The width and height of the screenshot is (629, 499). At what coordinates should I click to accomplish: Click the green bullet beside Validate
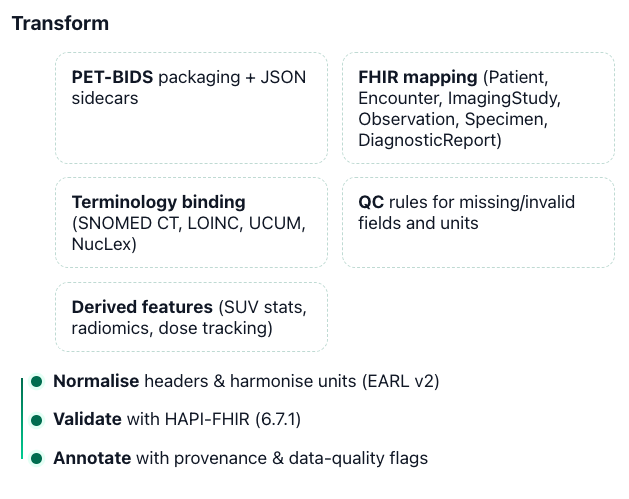pyautogui.click(x=36, y=419)
